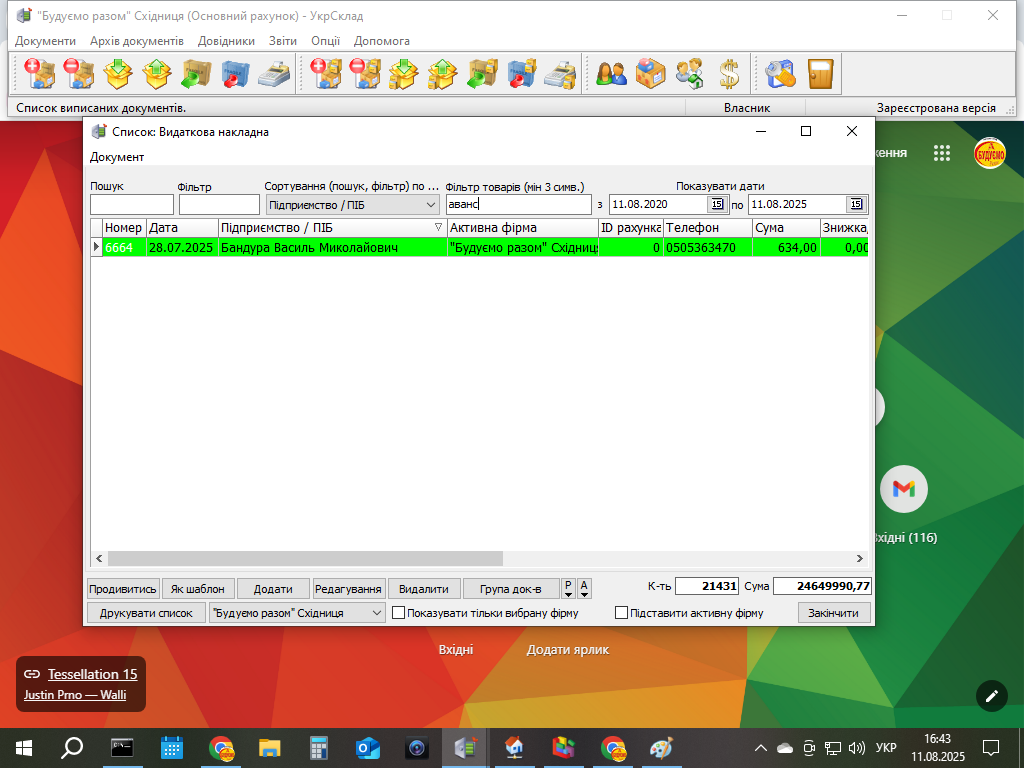Enable 'Підставити активну фірму' checkbox
The image size is (1024, 768).
click(x=621, y=613)
